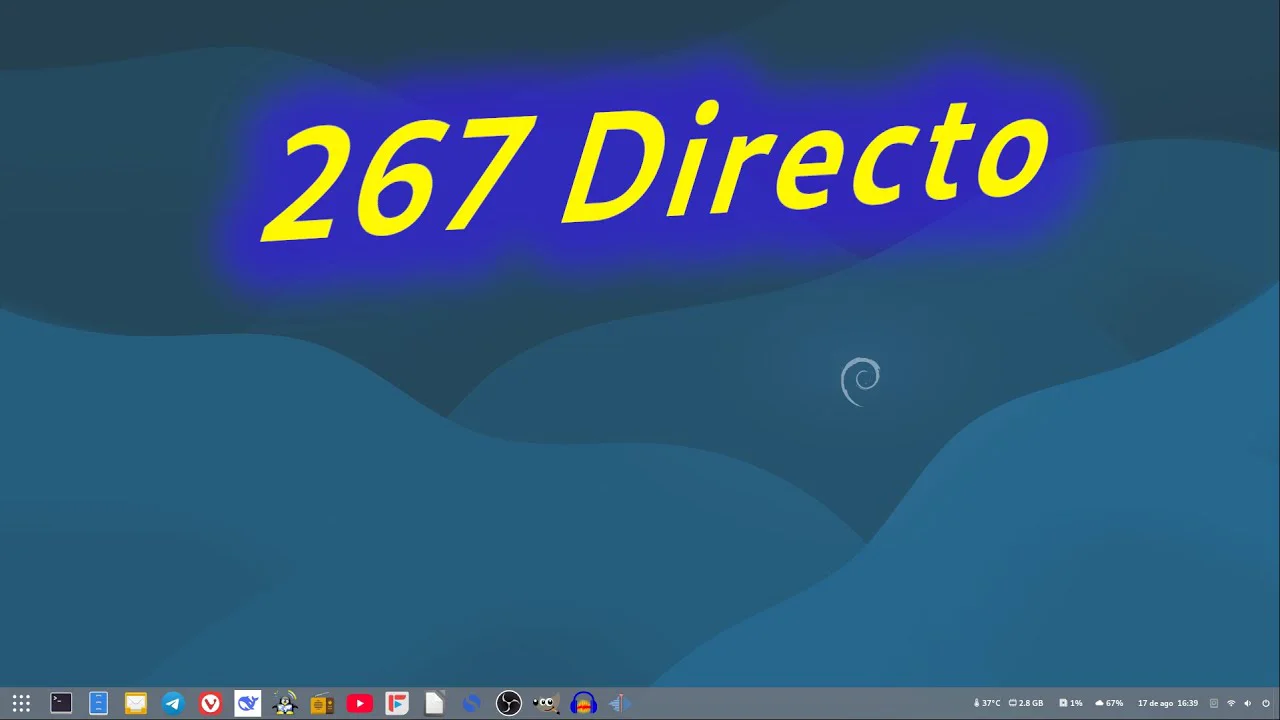Launch the blue arrows app icon
1280x720 pixels.
click(x=620, y=704)
